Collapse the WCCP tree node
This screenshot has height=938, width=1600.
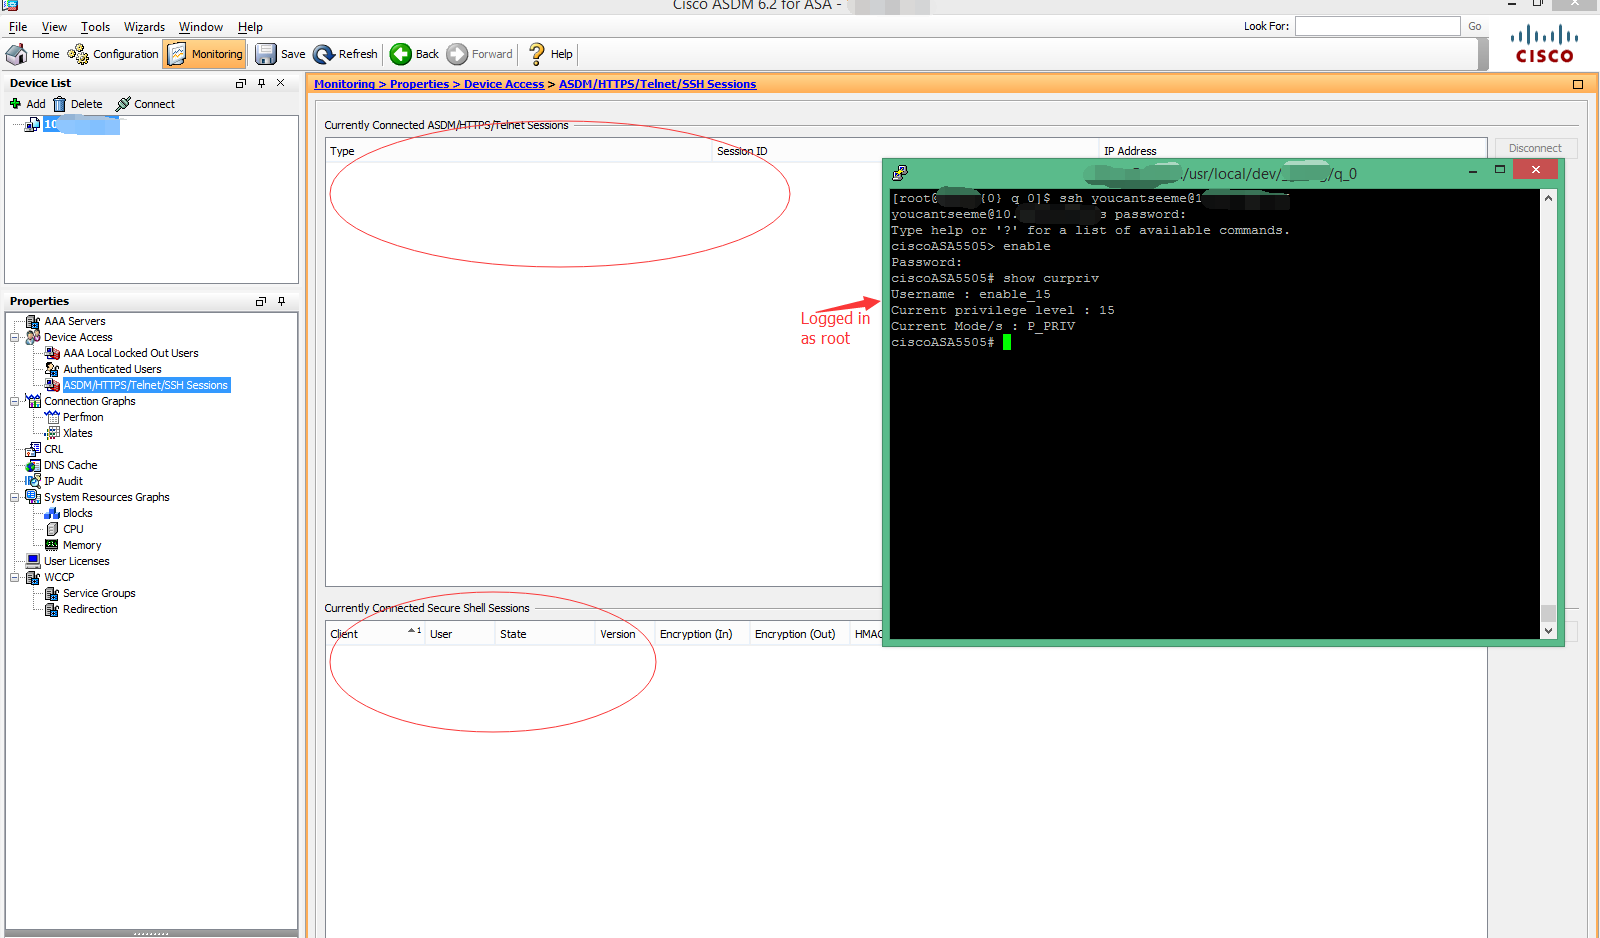point(15,577)
